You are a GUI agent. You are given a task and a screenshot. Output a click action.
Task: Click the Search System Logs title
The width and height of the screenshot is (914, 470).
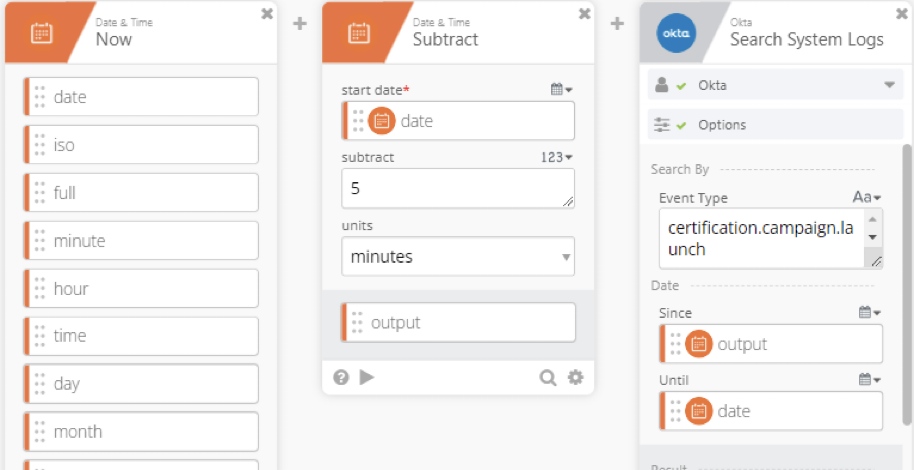point(807,40)
